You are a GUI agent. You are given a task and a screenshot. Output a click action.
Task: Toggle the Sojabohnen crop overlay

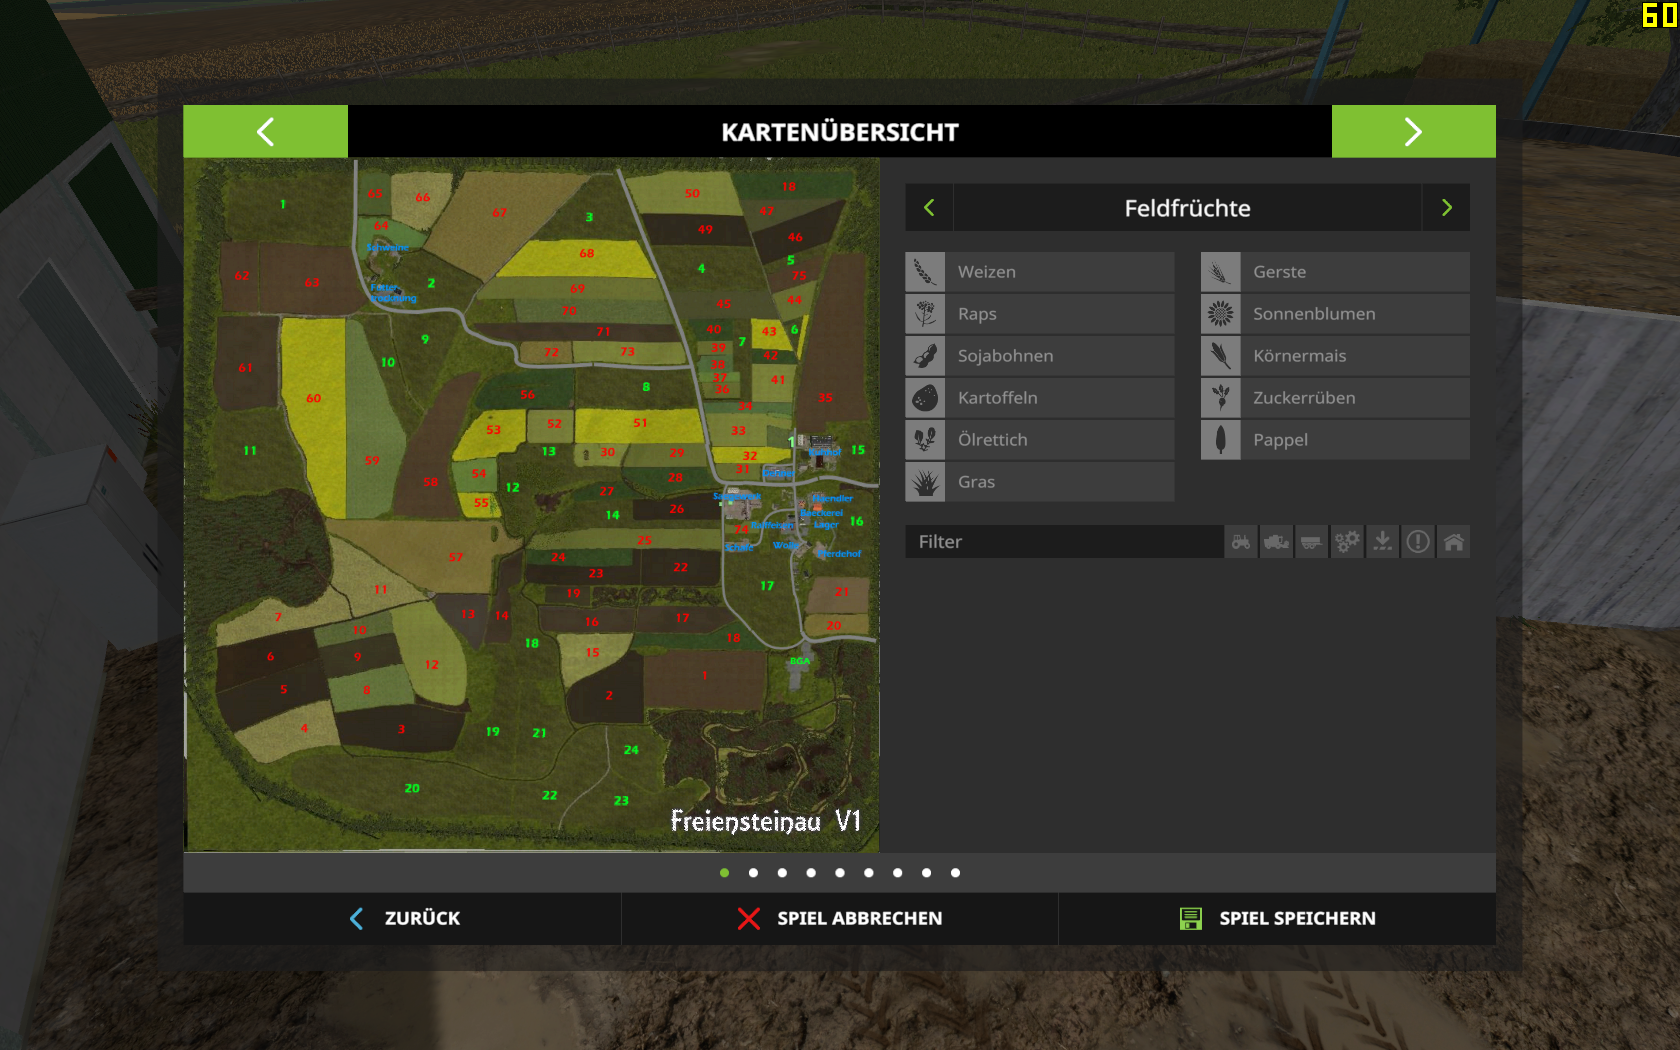[x=1040, y=356]
